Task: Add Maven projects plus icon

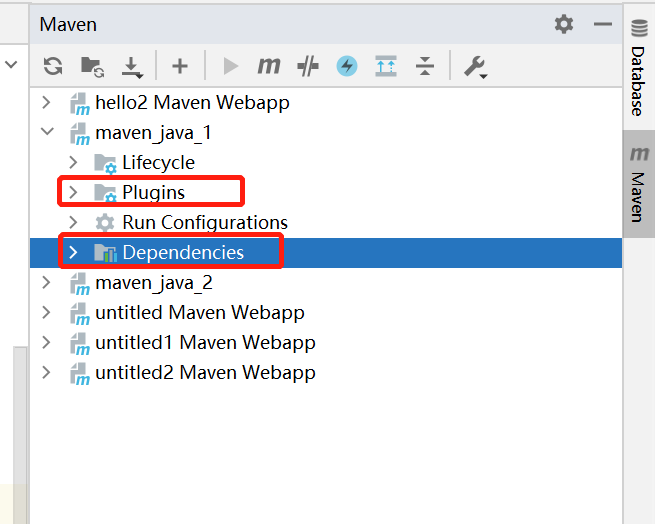Action: (x=180, y=66)
